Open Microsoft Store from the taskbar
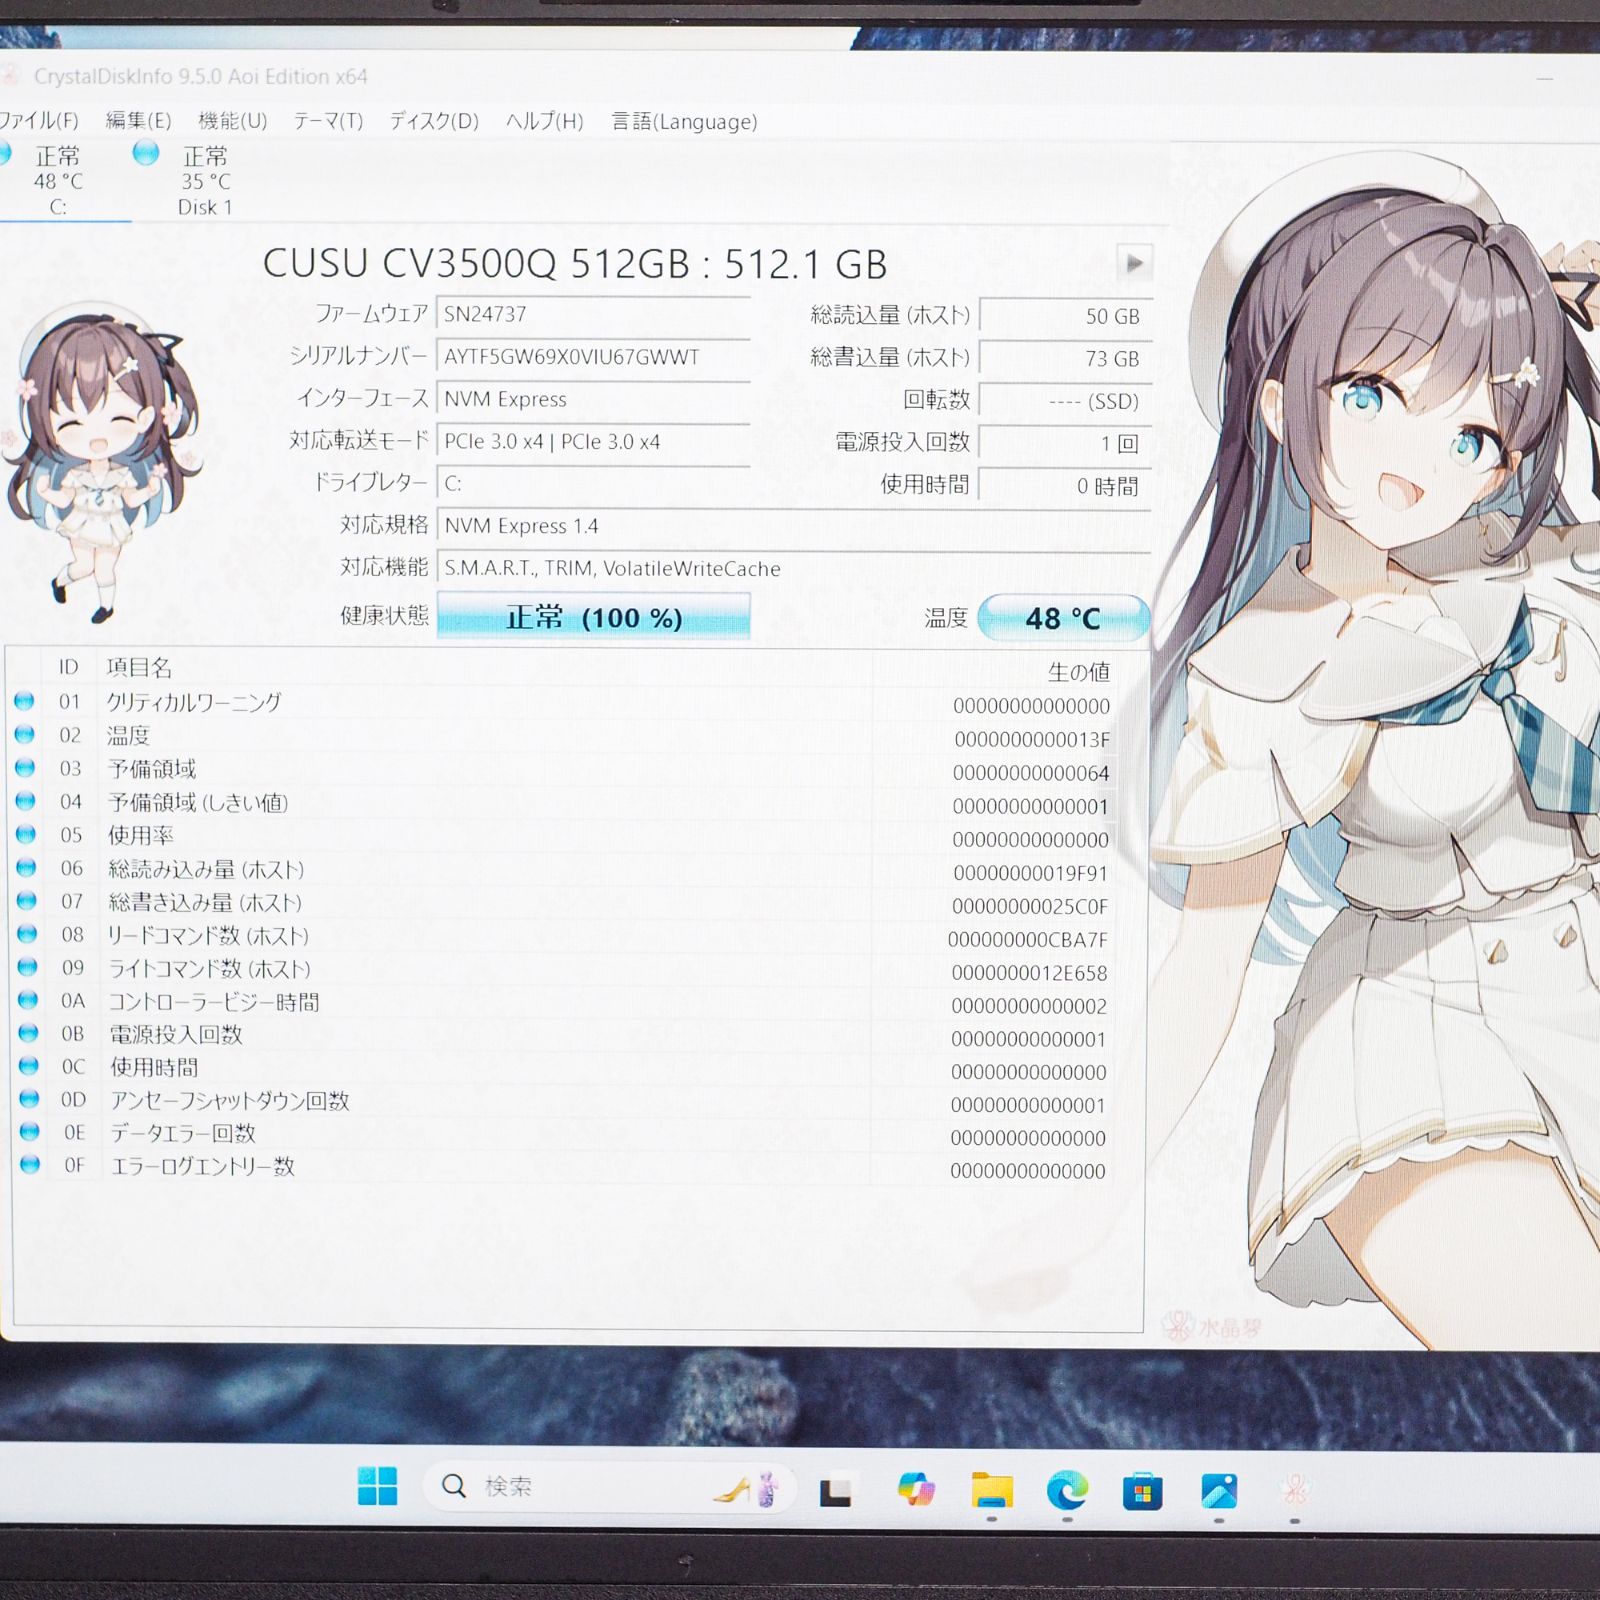 pyautogui.click(x=1142, y=1492)
